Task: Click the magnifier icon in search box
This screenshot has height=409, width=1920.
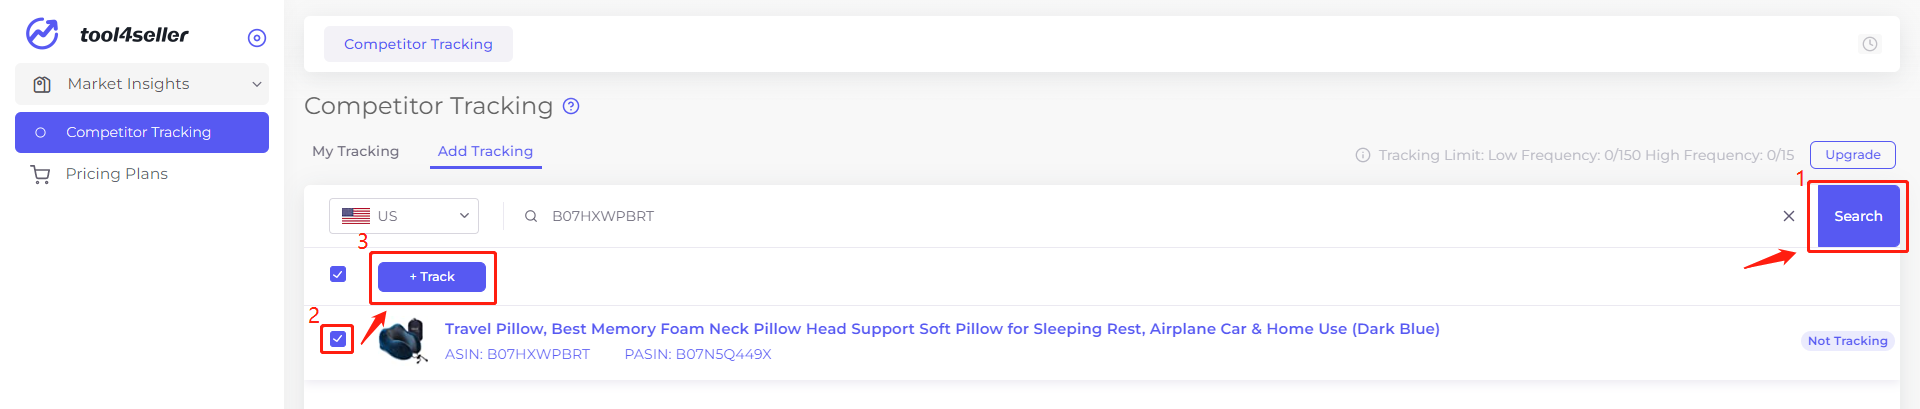Action: [x=531, y=216]
